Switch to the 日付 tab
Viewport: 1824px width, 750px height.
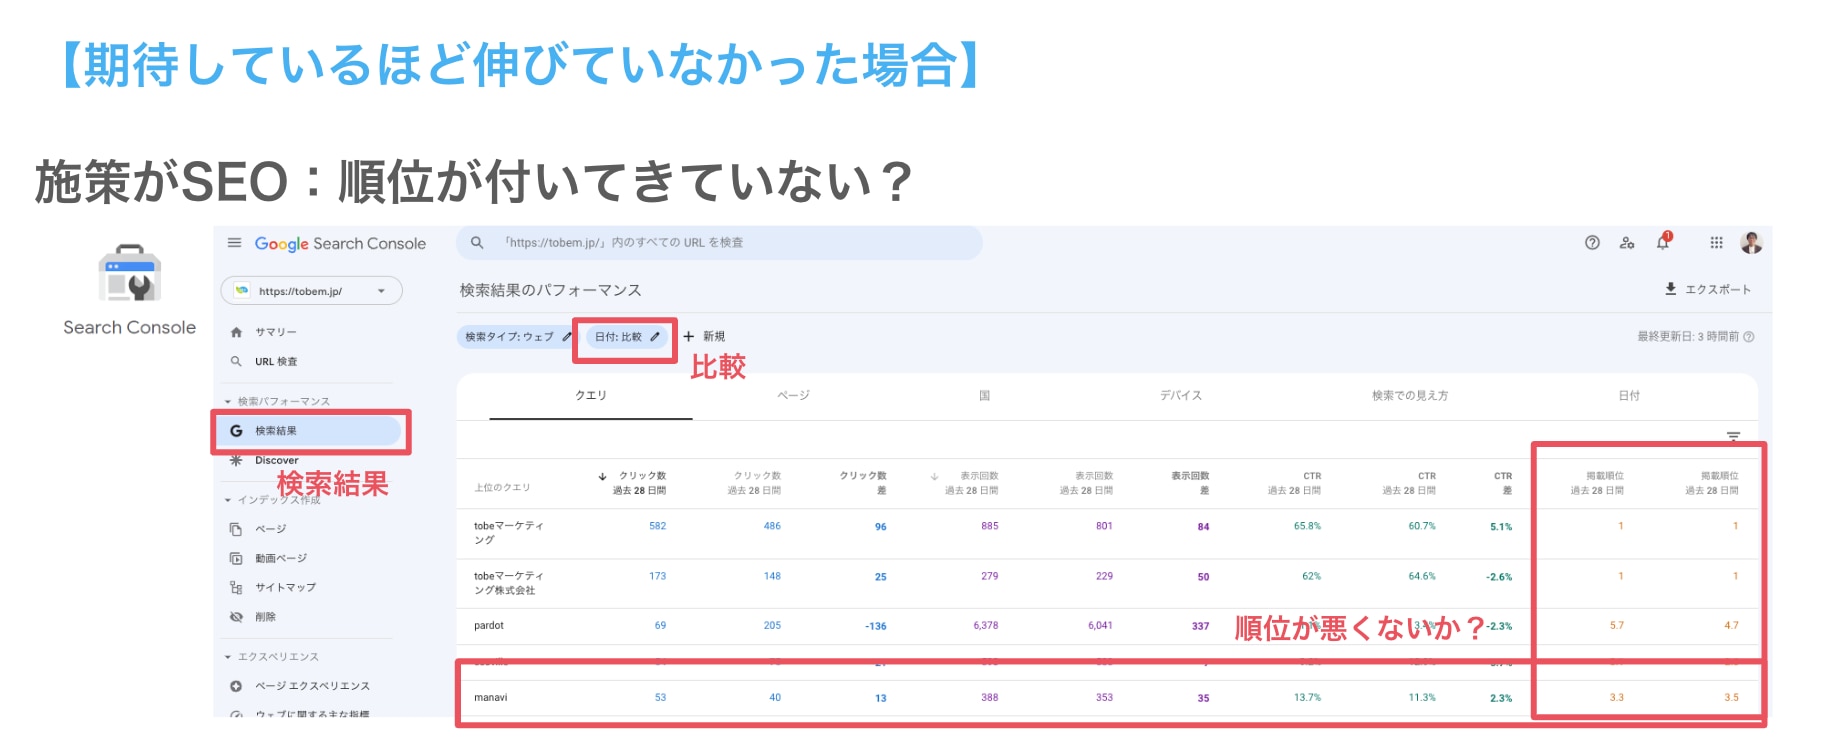pos(1629,396)
